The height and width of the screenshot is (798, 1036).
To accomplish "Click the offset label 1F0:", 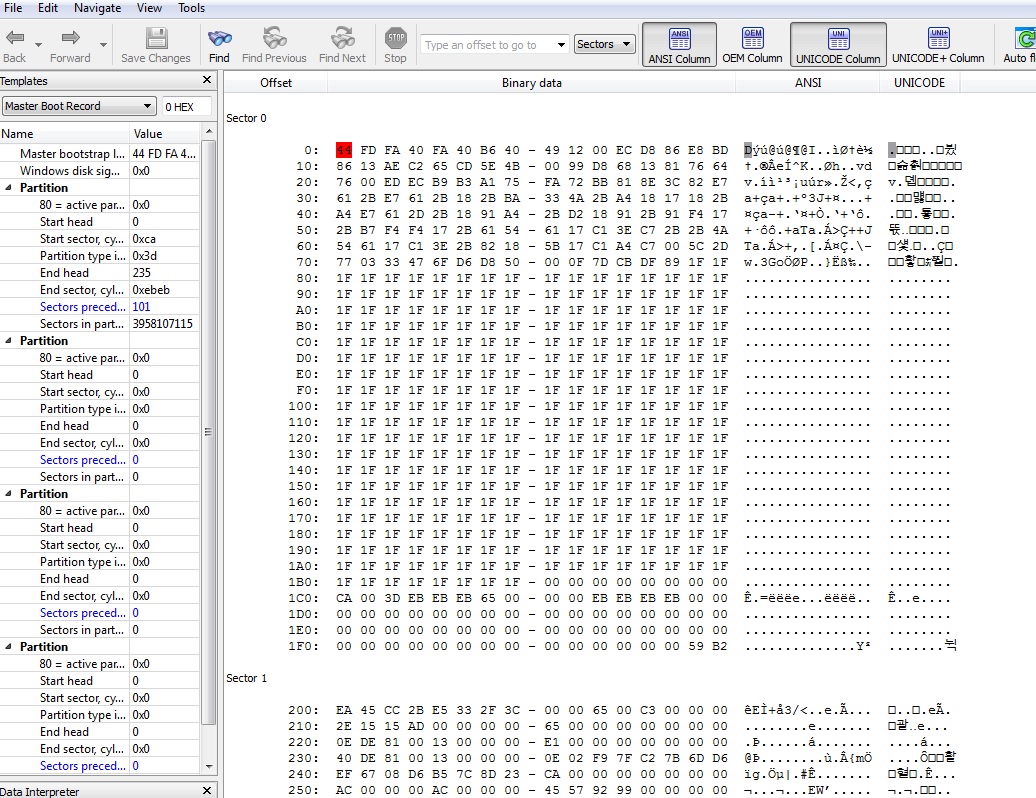I will [303, 646].
